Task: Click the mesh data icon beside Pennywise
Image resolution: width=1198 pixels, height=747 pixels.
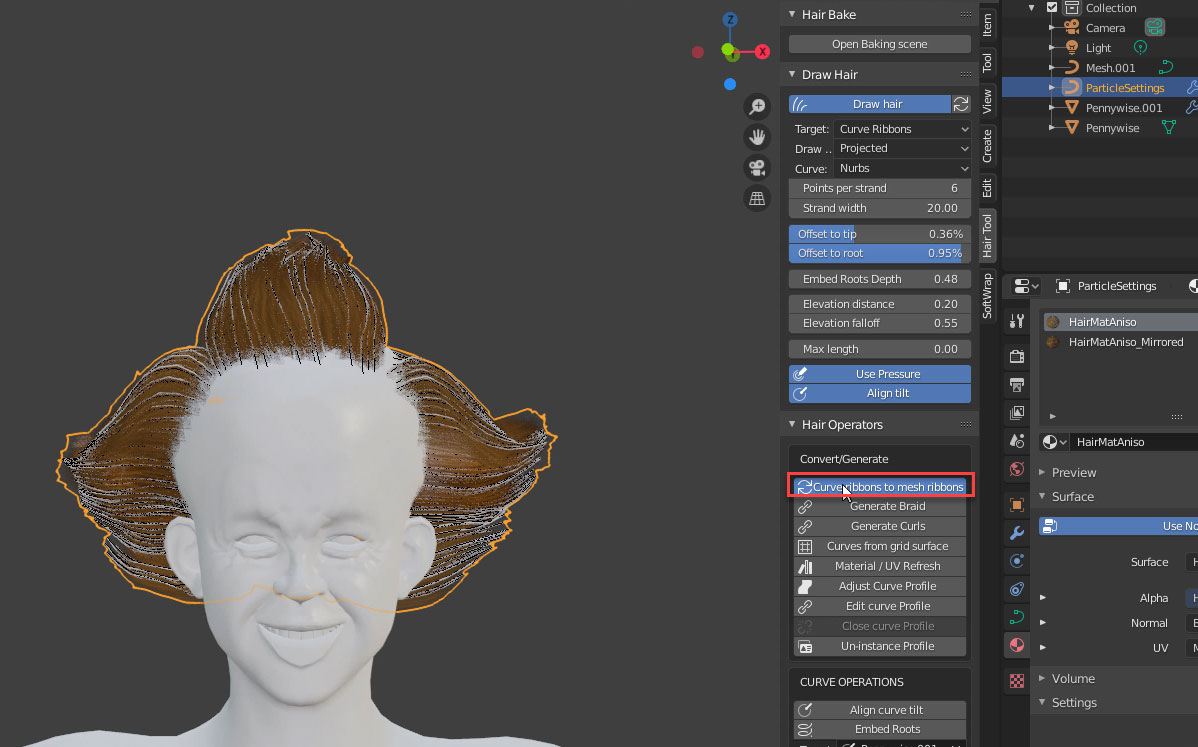Action: pyautogui.click(x=1169, y=128)
